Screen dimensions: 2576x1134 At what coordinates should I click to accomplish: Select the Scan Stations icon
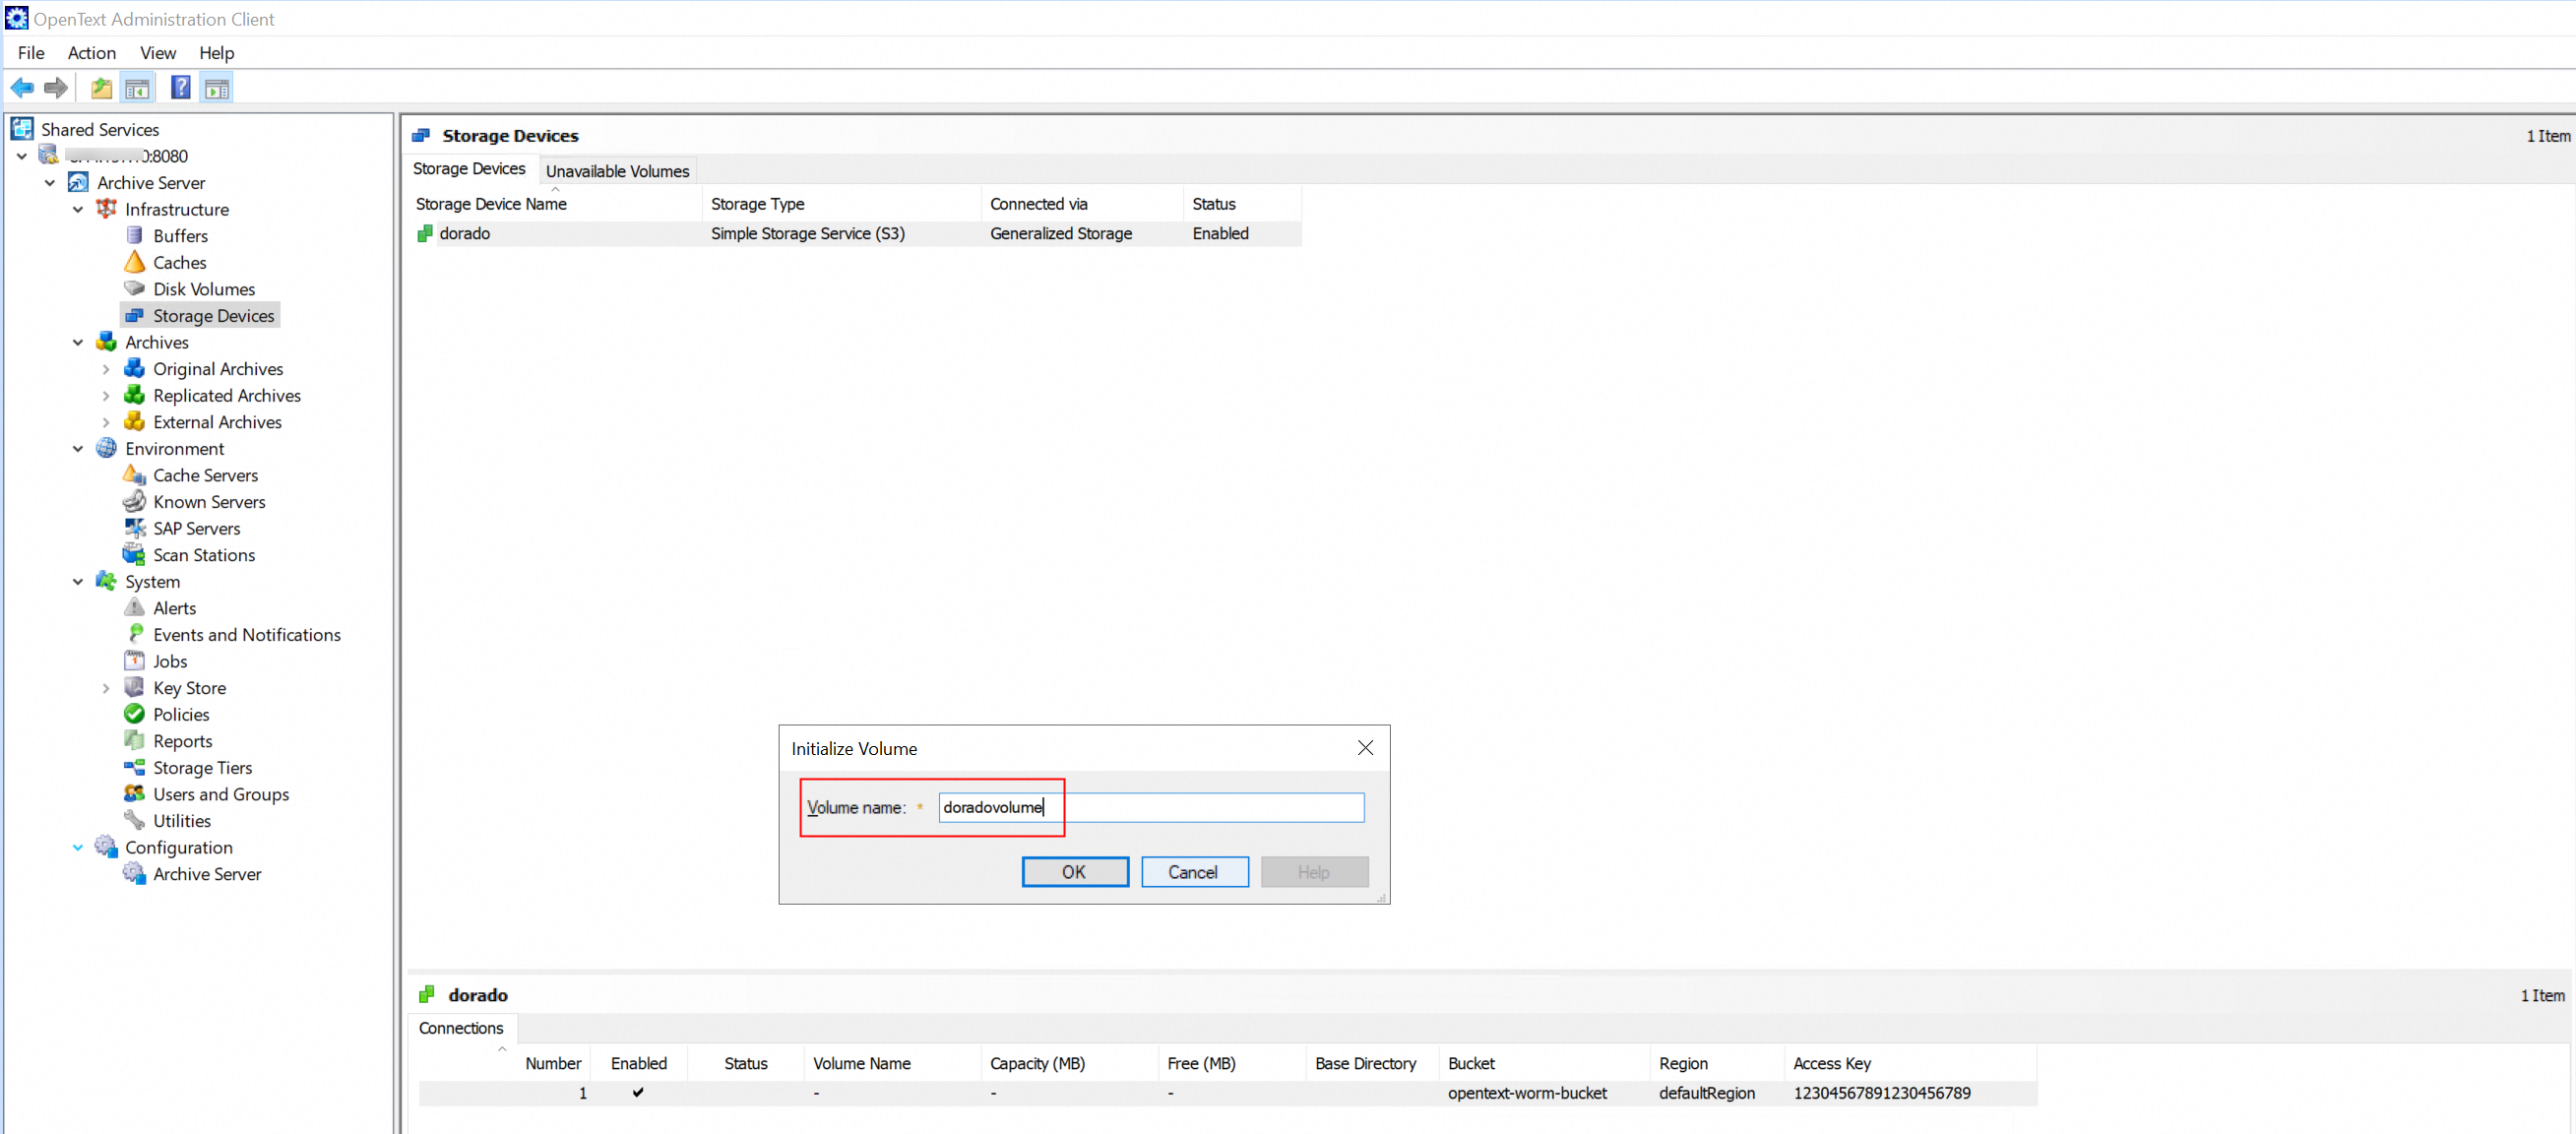[x=134, y=555]
